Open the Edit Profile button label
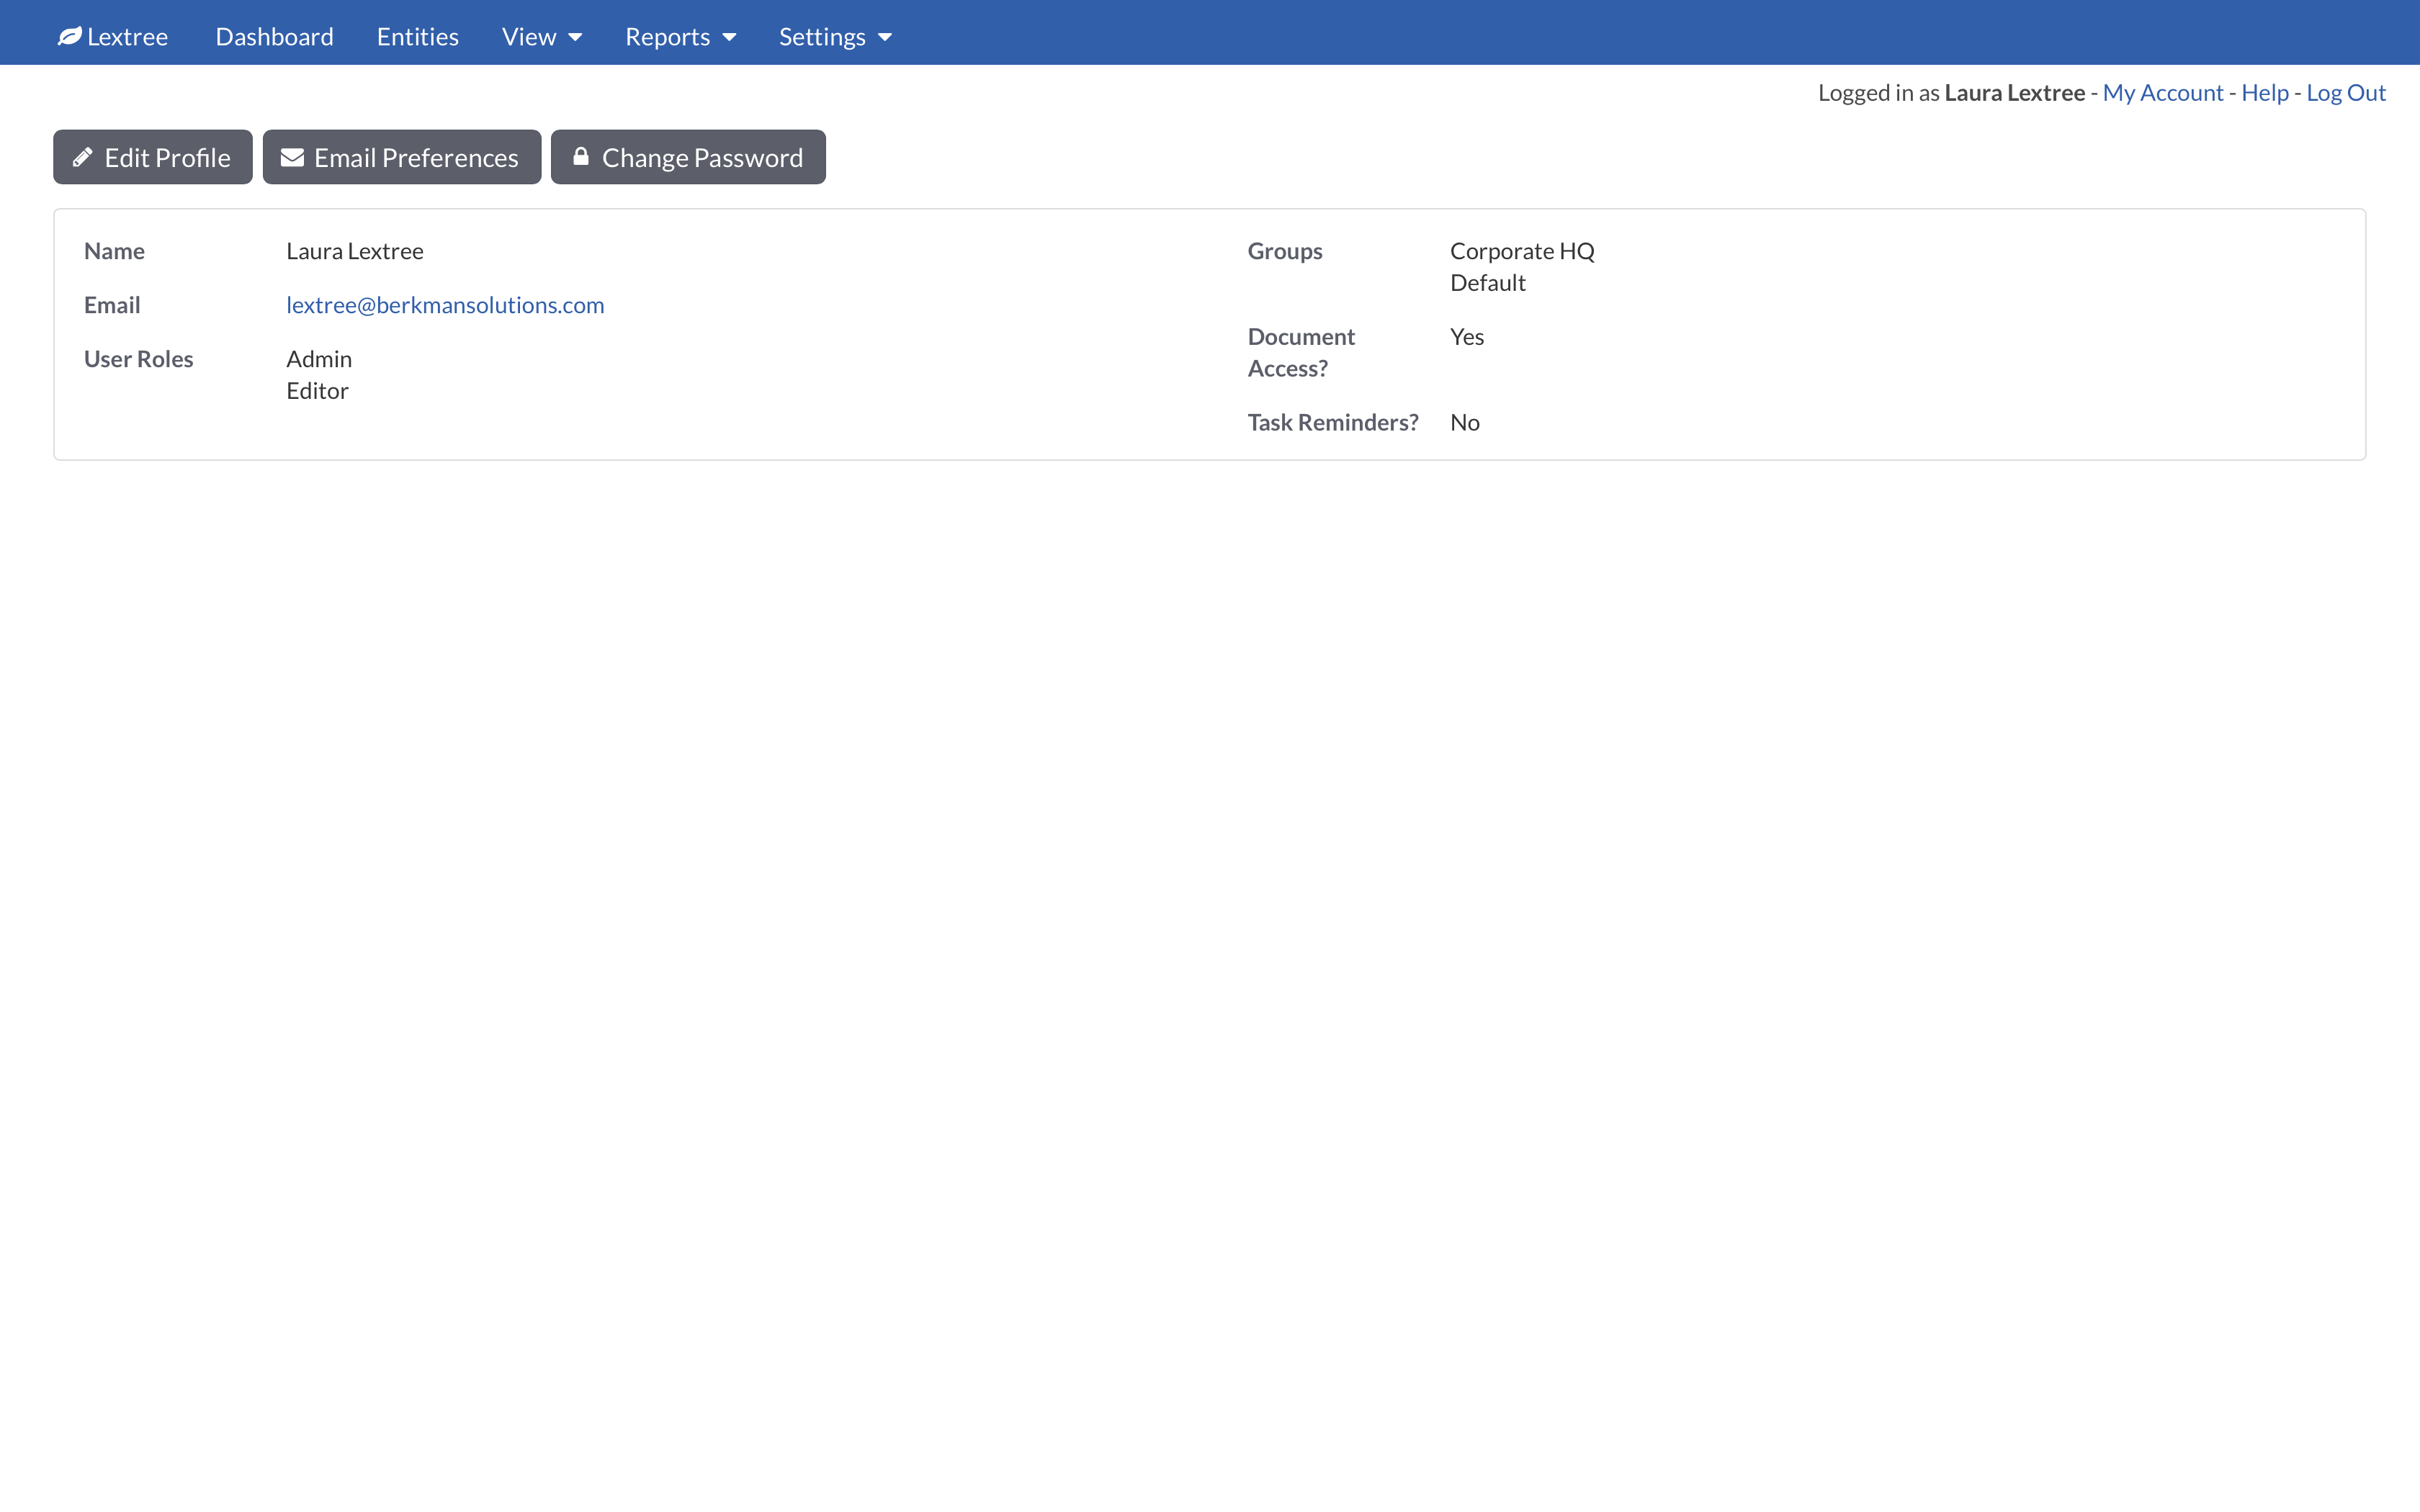 (x=167, y=157)
